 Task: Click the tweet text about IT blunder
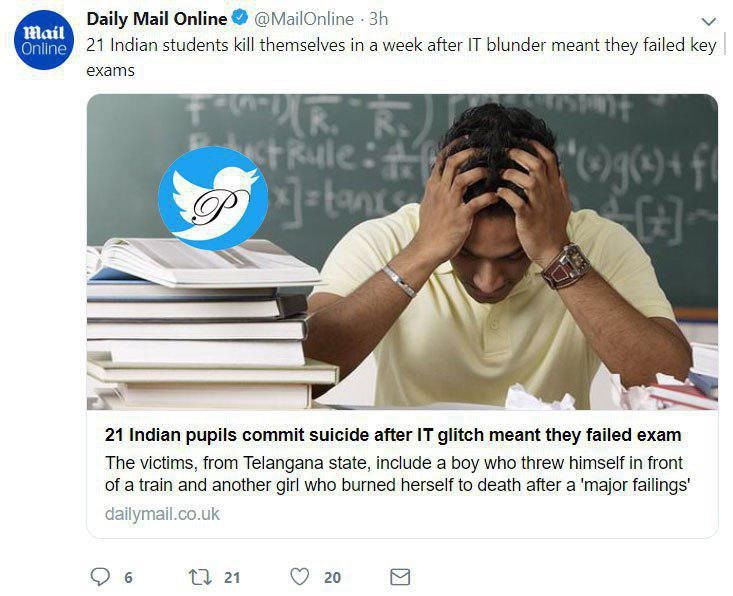[401, 57]
